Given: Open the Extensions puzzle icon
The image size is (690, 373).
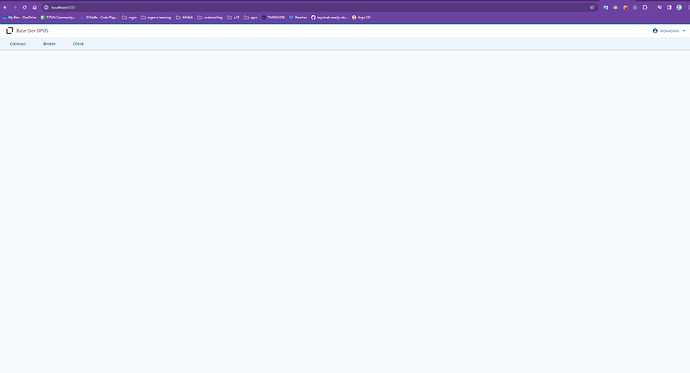Looking at the screenshot, I should coord(645,7).
